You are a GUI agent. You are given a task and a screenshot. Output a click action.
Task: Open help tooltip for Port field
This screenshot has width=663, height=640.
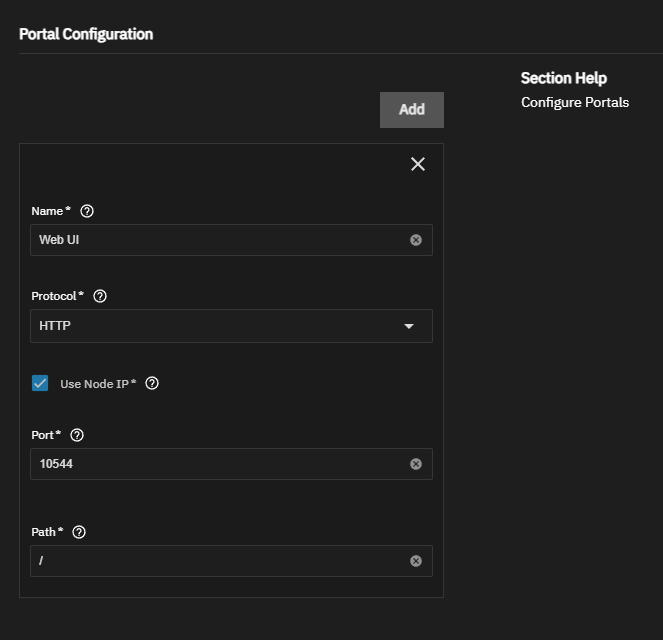tap(77, 435)
